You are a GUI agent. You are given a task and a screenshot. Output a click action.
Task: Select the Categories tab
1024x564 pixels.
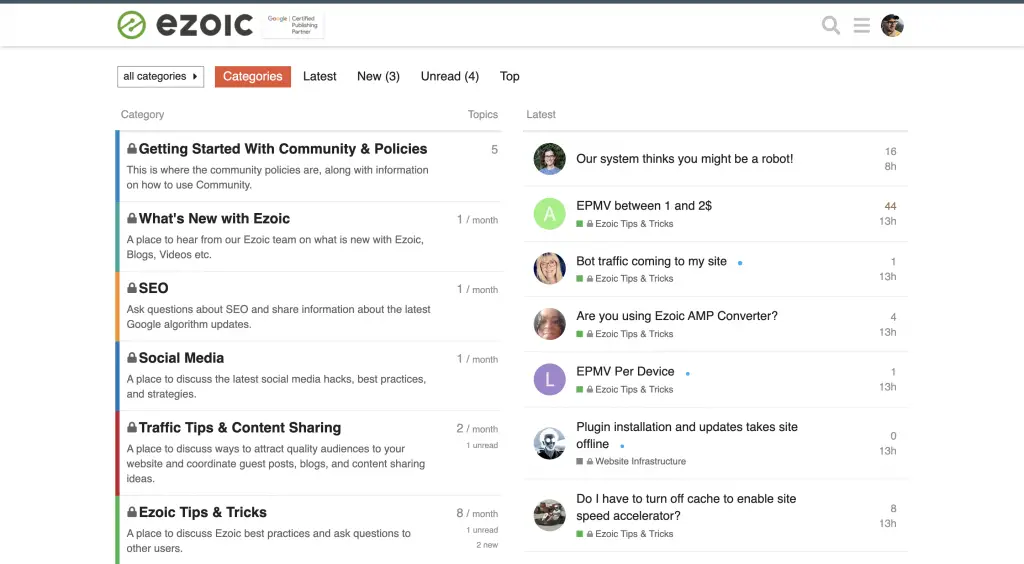[253, 76]
